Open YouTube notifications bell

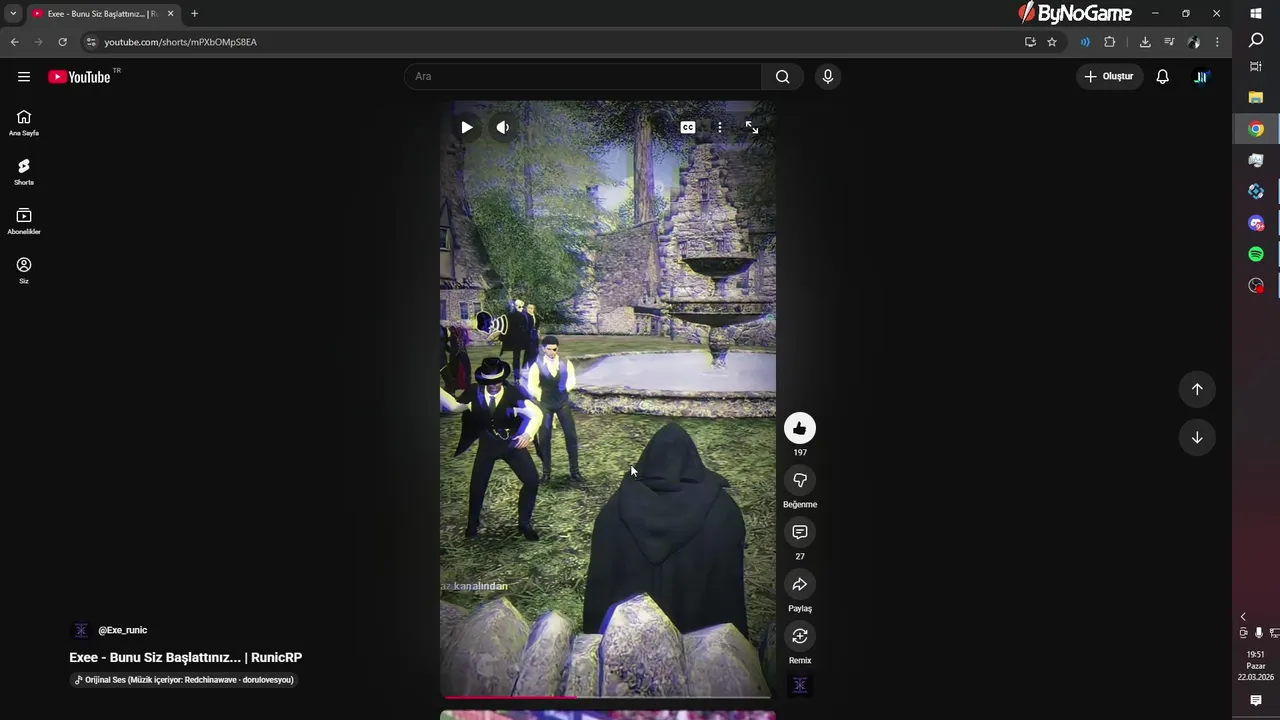(1162, 76)
